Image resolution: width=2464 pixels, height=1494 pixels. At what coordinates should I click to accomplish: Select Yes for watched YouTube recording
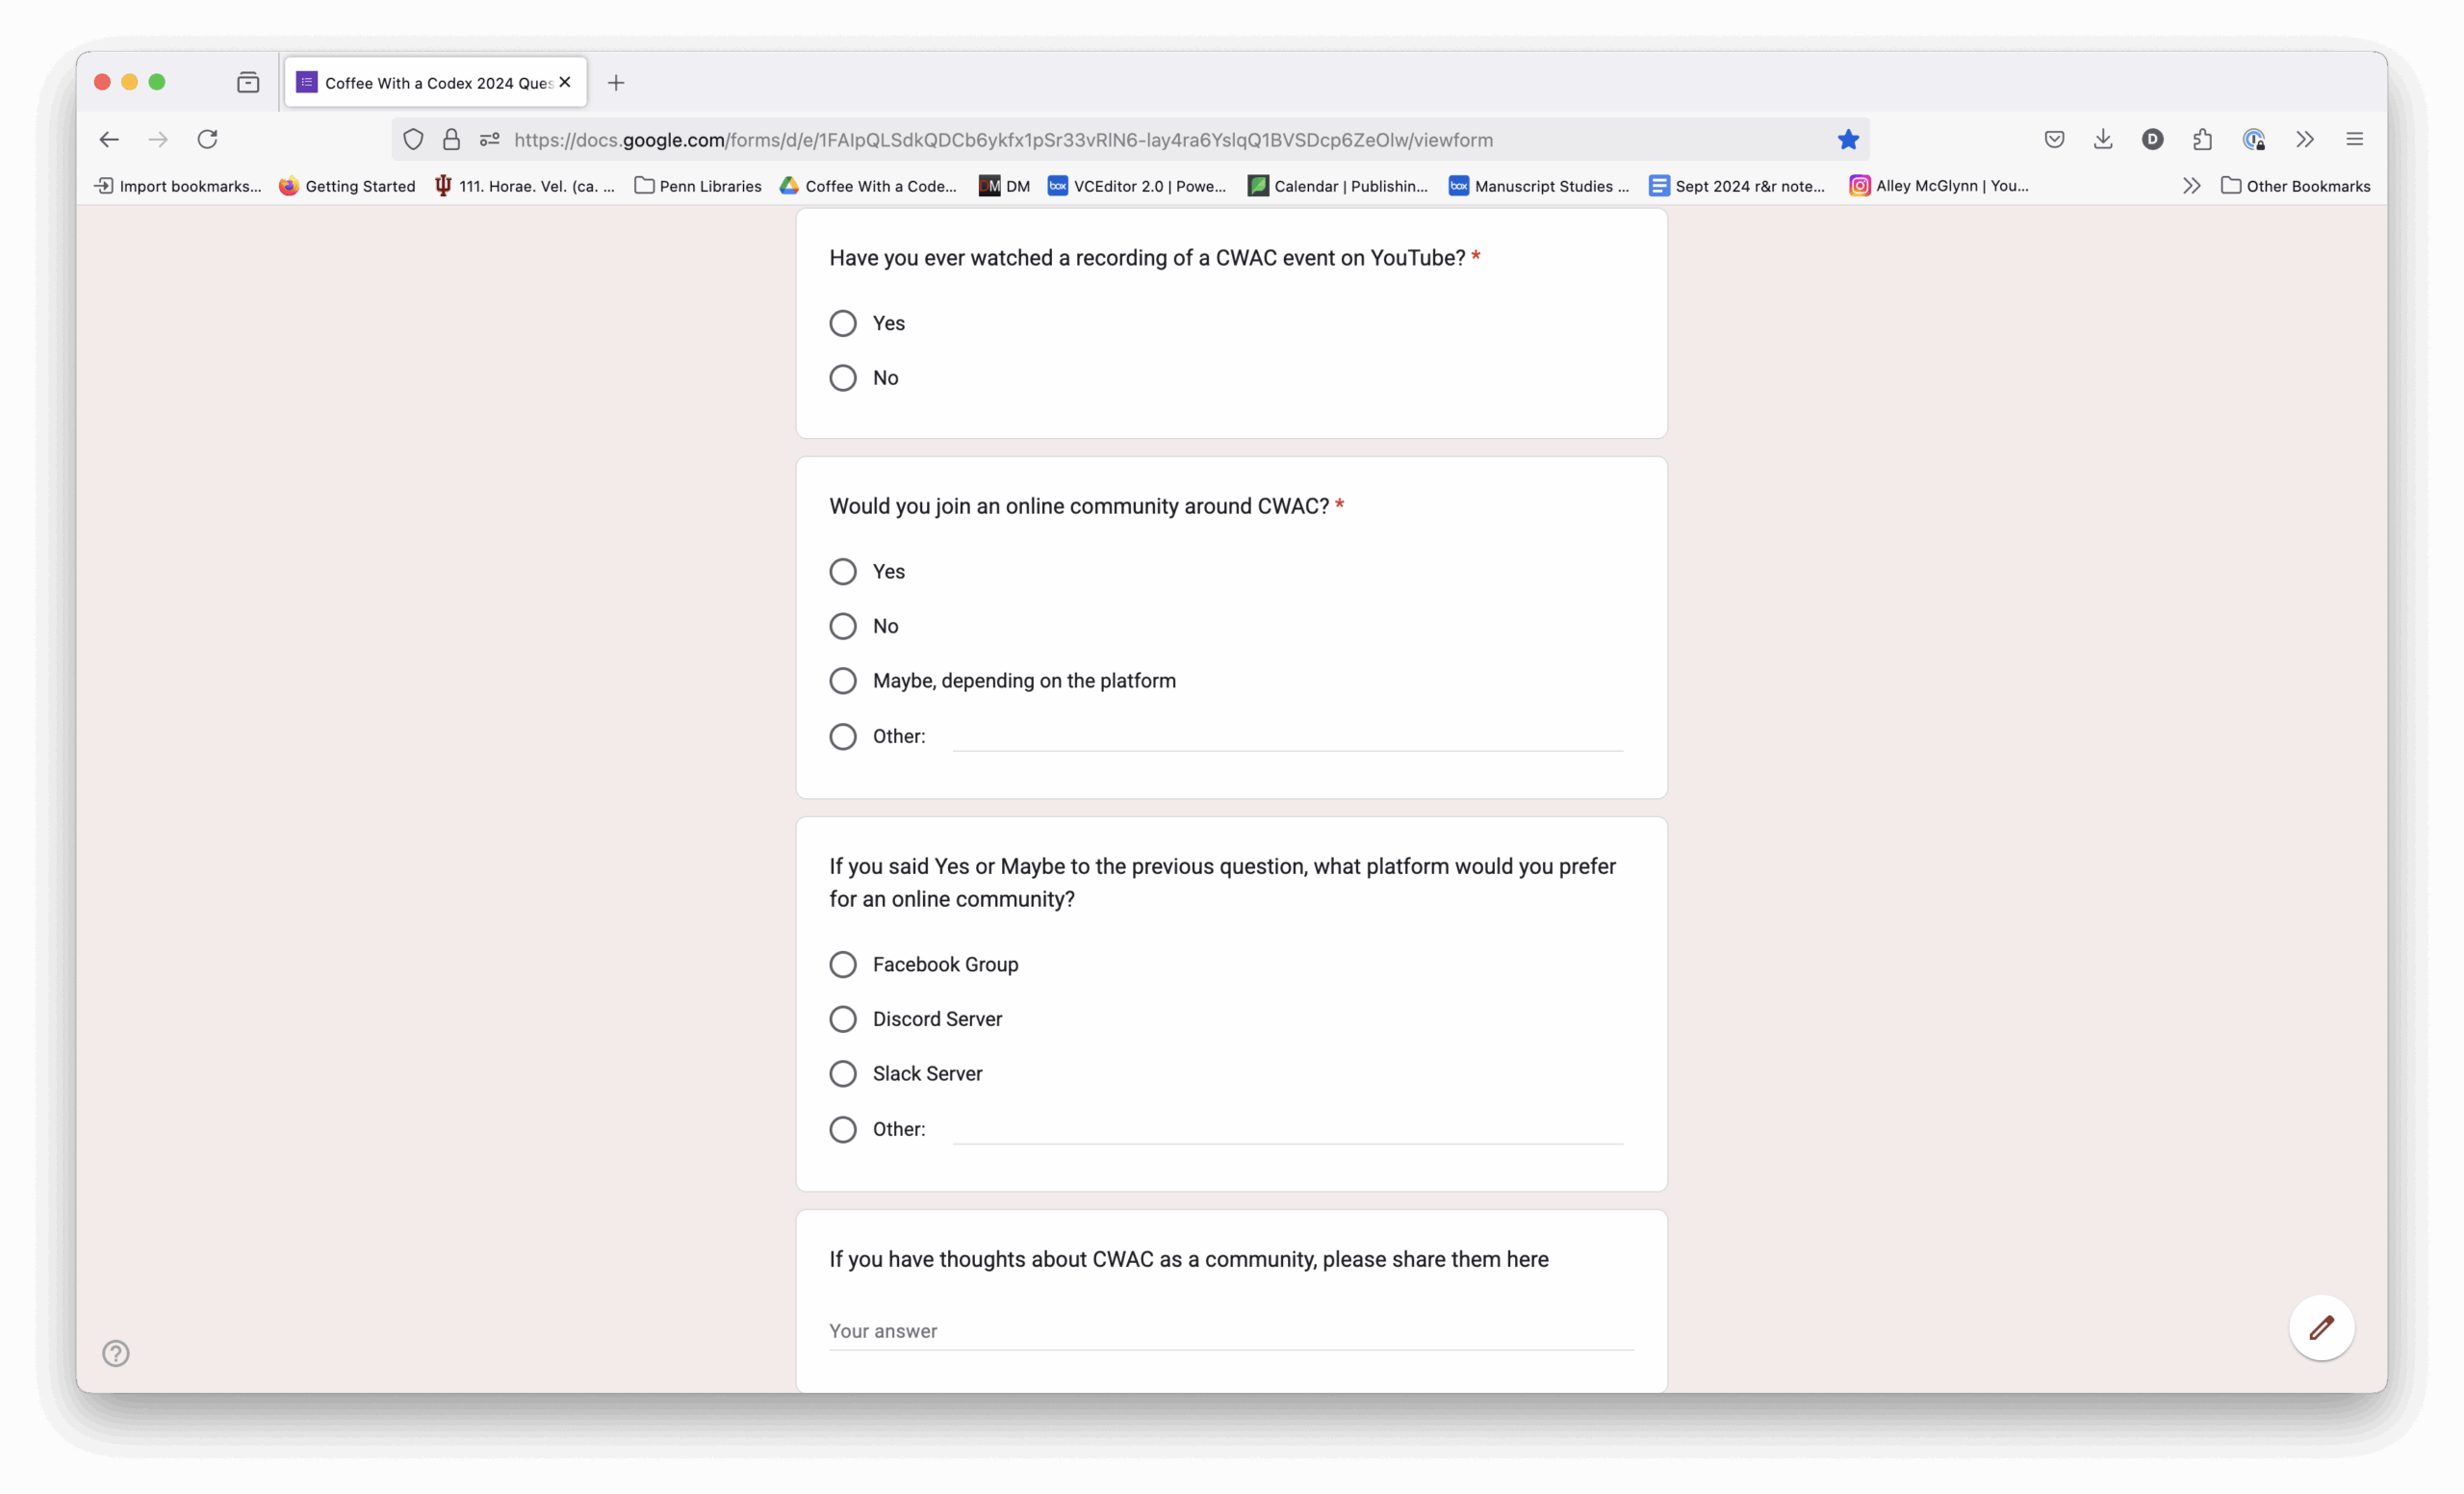point(843,323)
